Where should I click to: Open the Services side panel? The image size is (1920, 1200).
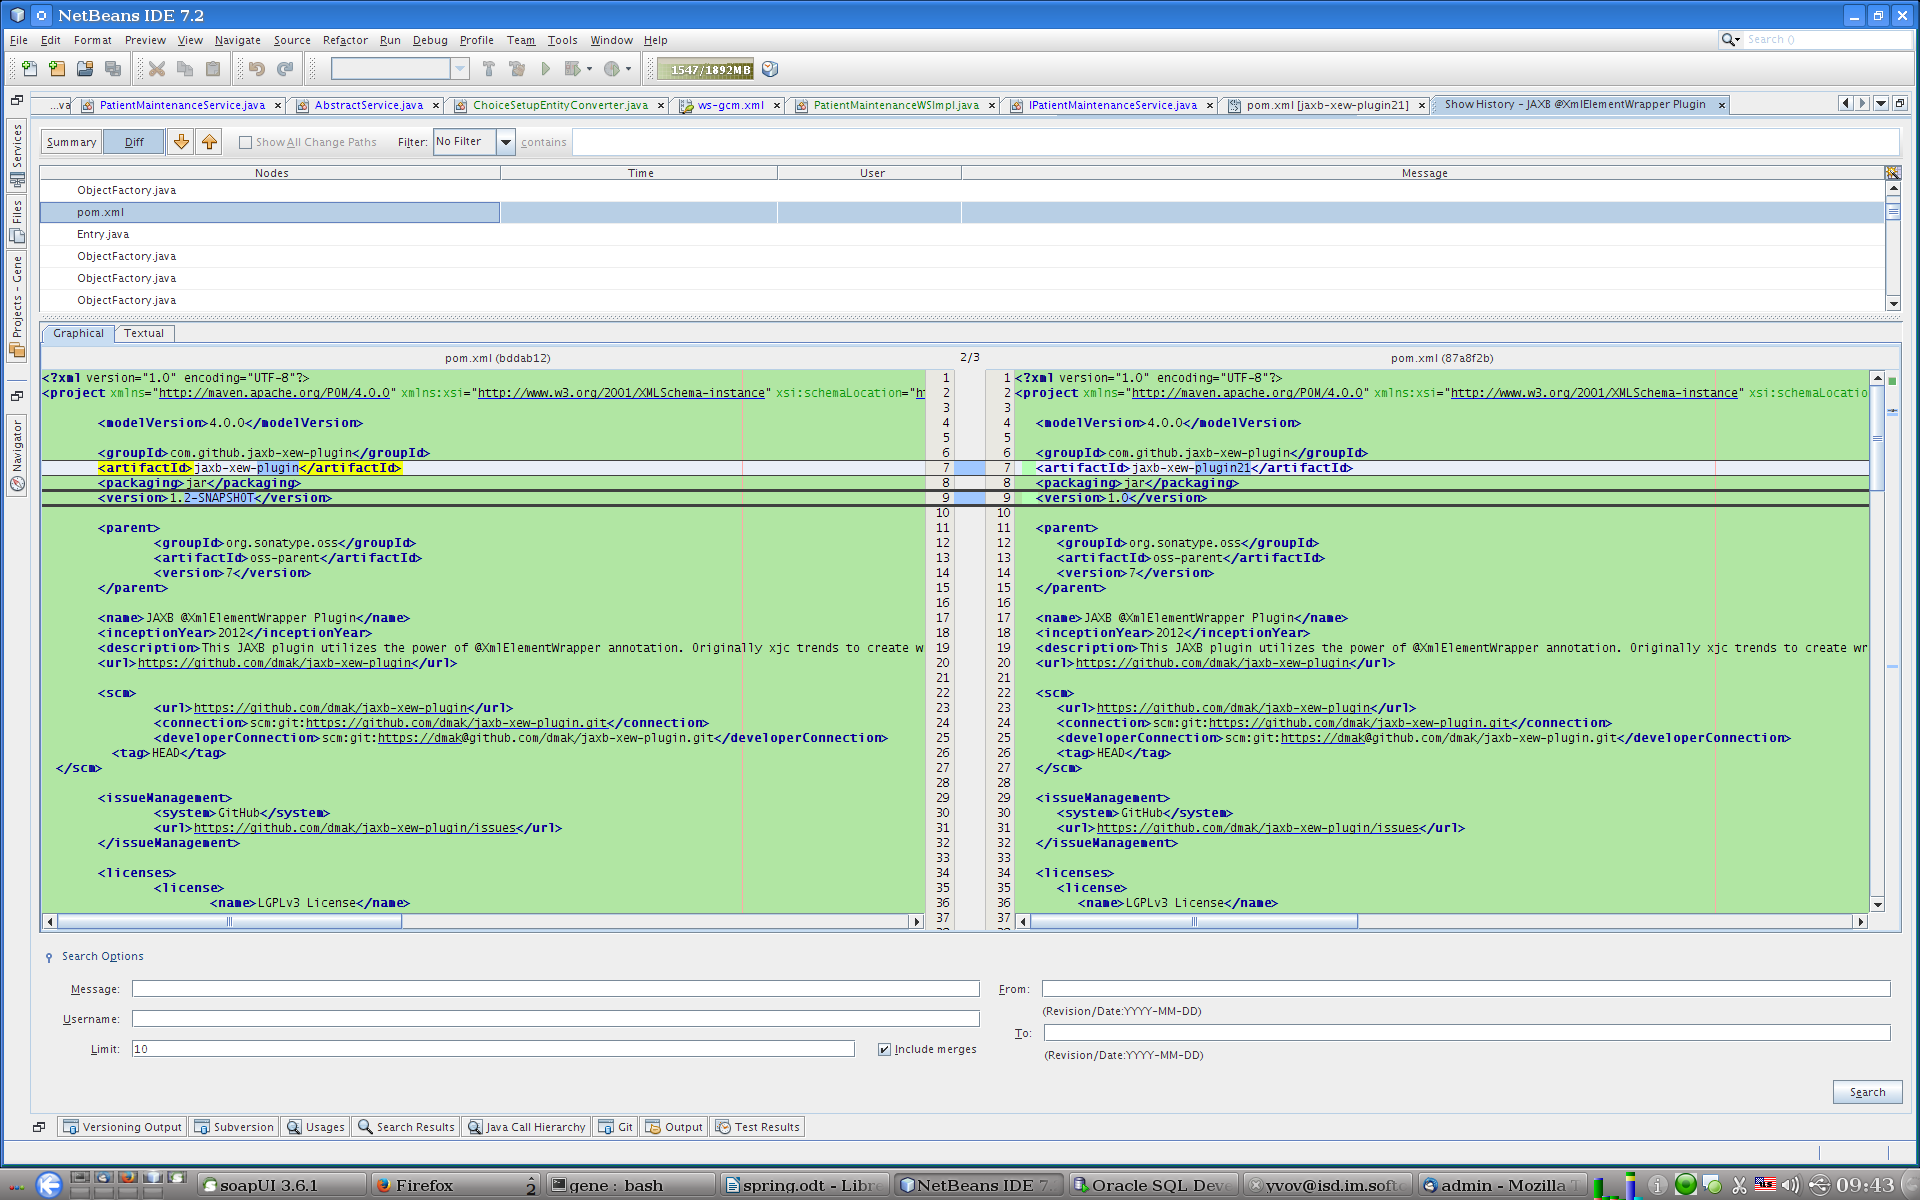coord(17,155)
